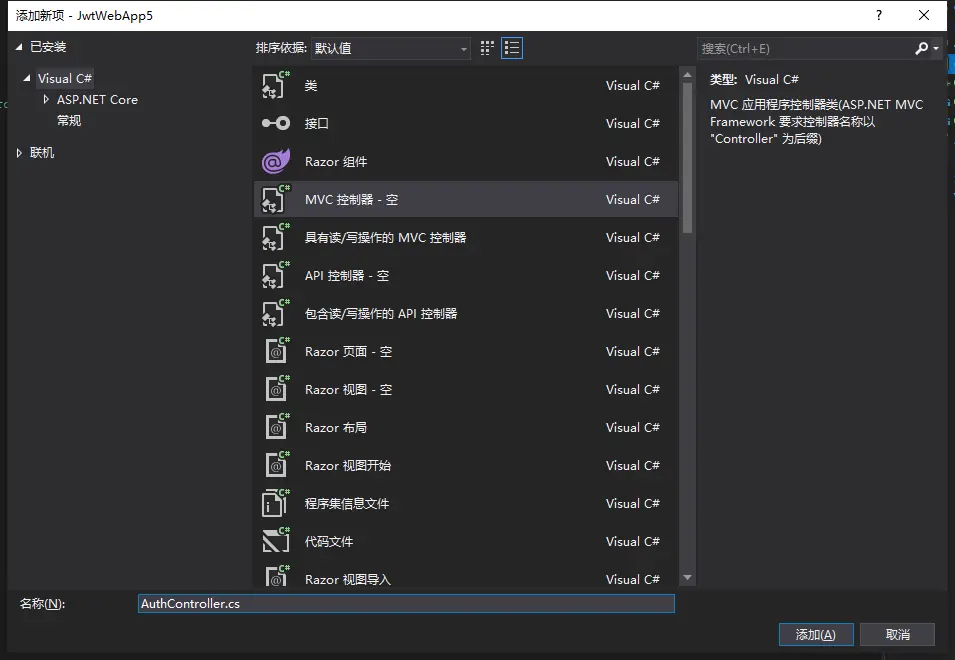Image resolution: width=955 pixels, height=660 pixels.
Task: Click the template list scrollbar thumb
Action: [x=687, y=158]
